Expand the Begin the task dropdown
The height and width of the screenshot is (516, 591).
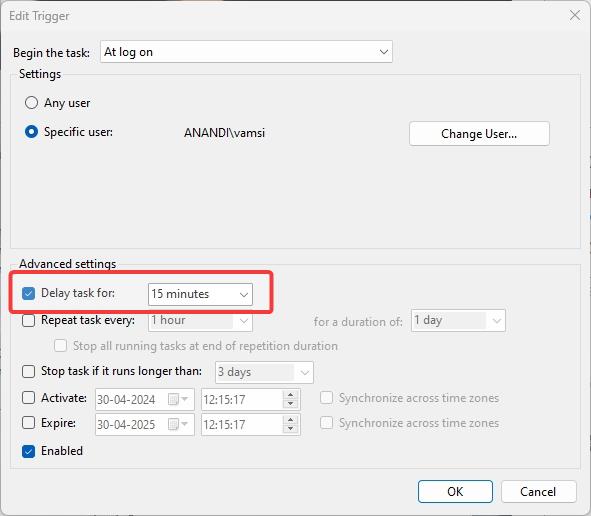[246, 52]
